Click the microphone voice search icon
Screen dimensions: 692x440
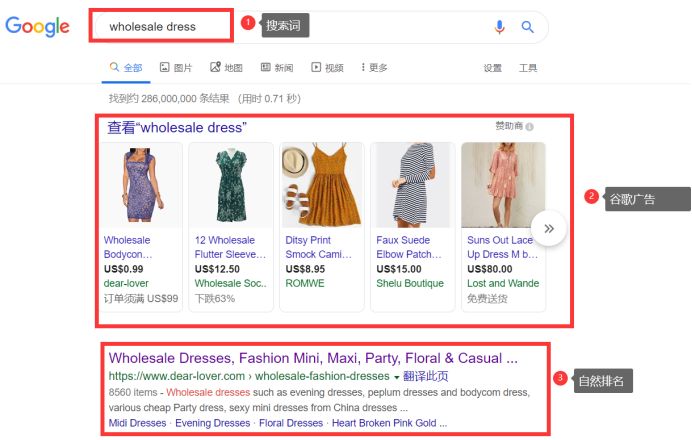(499, 27)
